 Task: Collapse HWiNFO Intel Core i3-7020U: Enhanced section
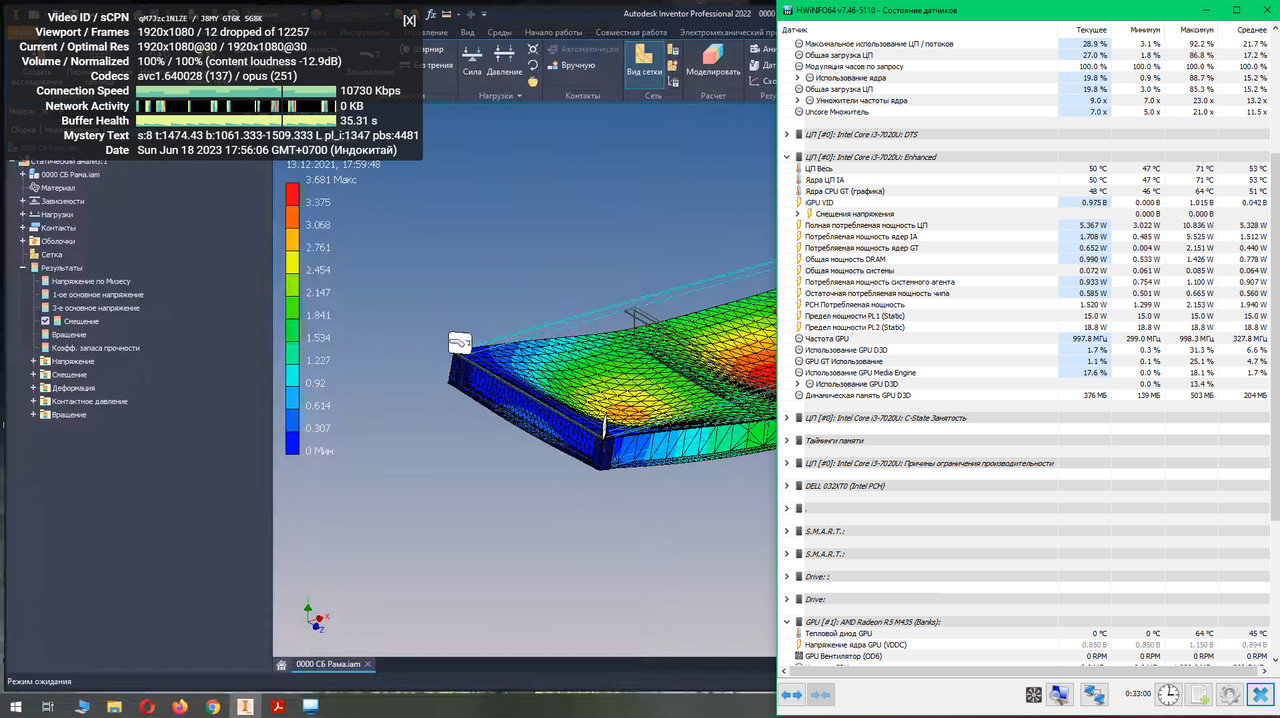pos(787,157)
